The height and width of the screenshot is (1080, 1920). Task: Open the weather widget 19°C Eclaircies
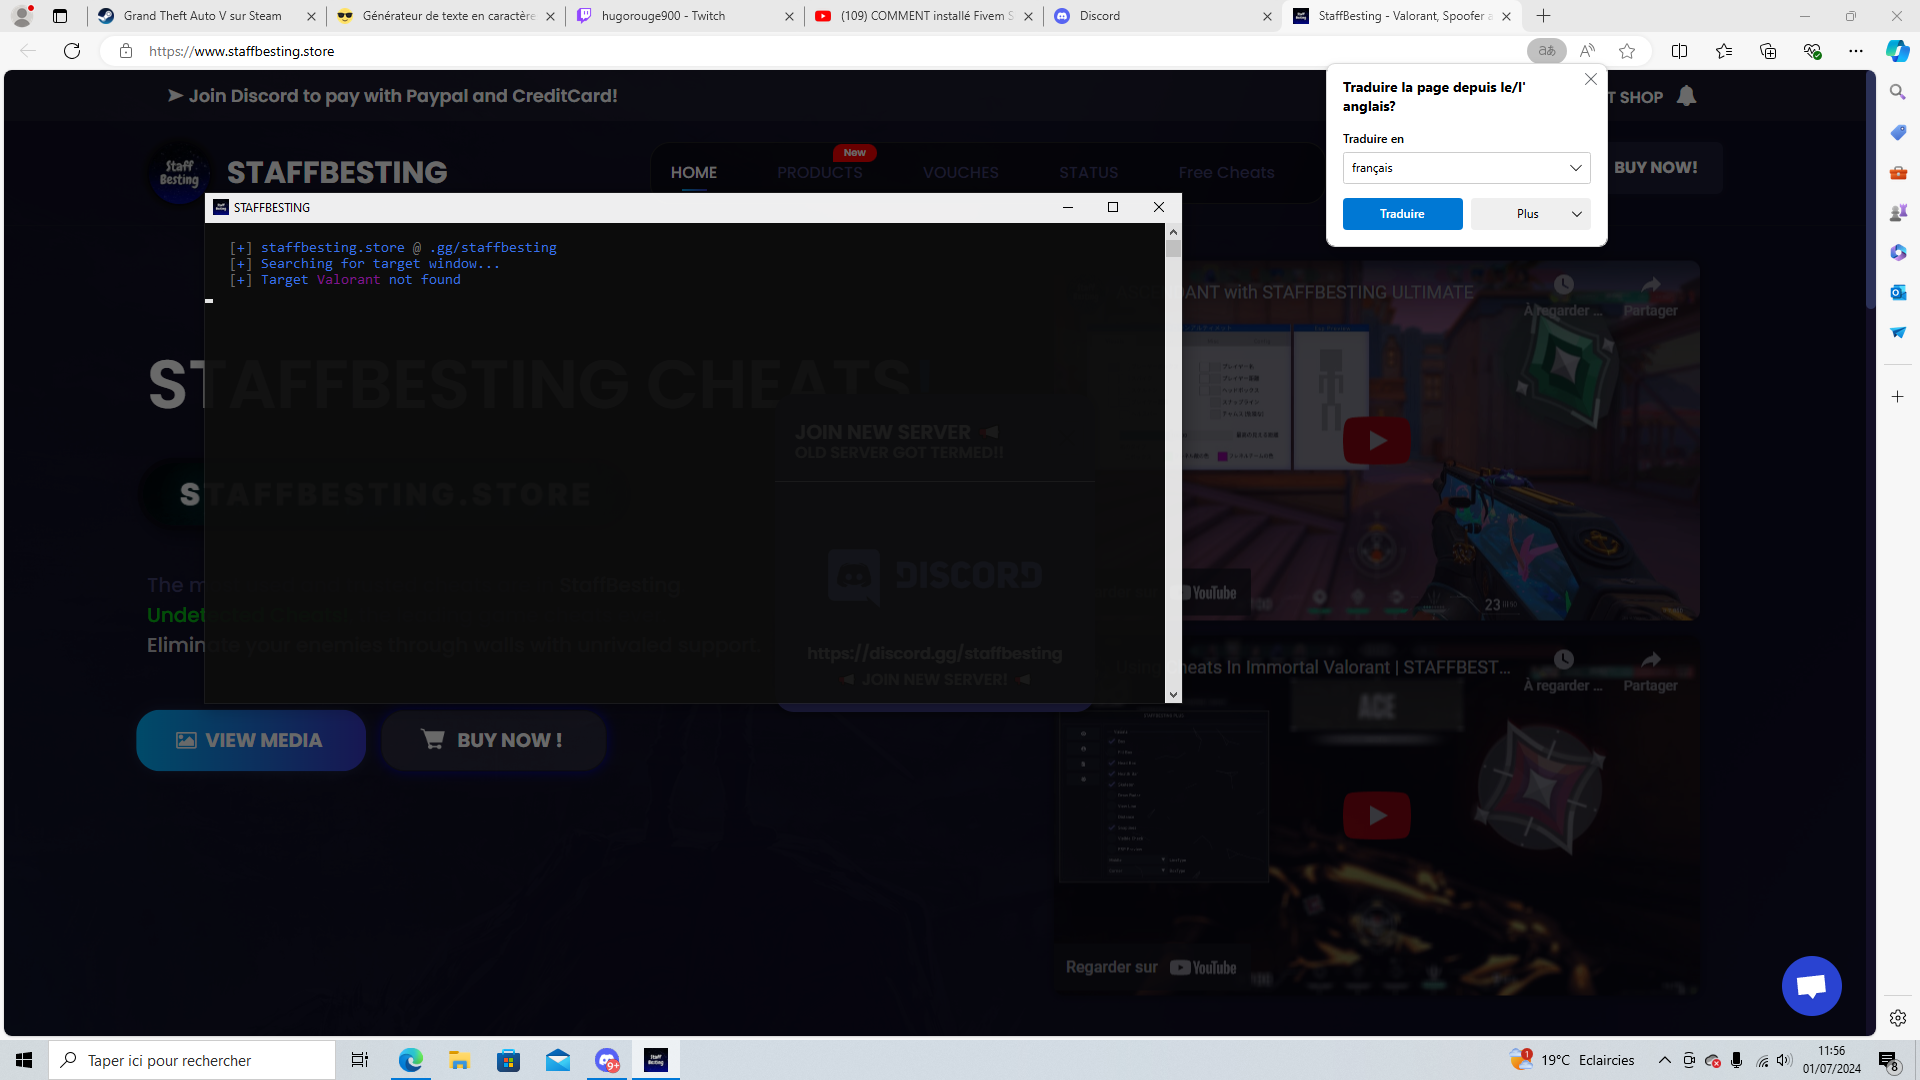(1572, 1060)
